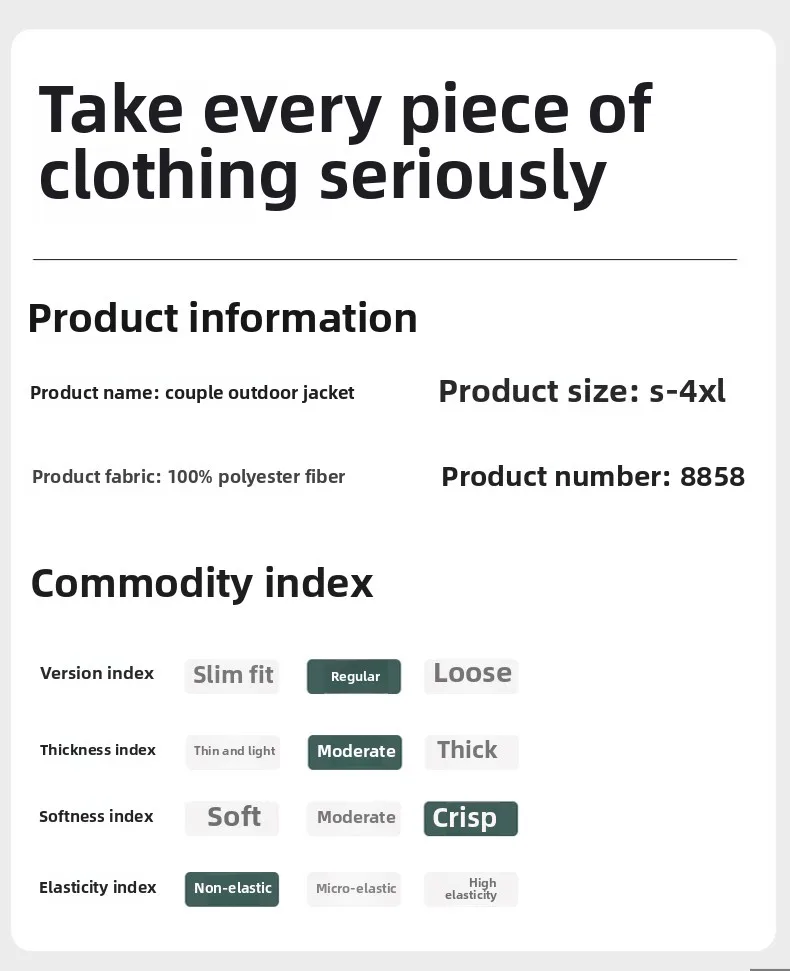The height and width of the screenshot is (971, 790).
Task: Click the Product size s-4xl text
Action: click(x=582, y=391)
